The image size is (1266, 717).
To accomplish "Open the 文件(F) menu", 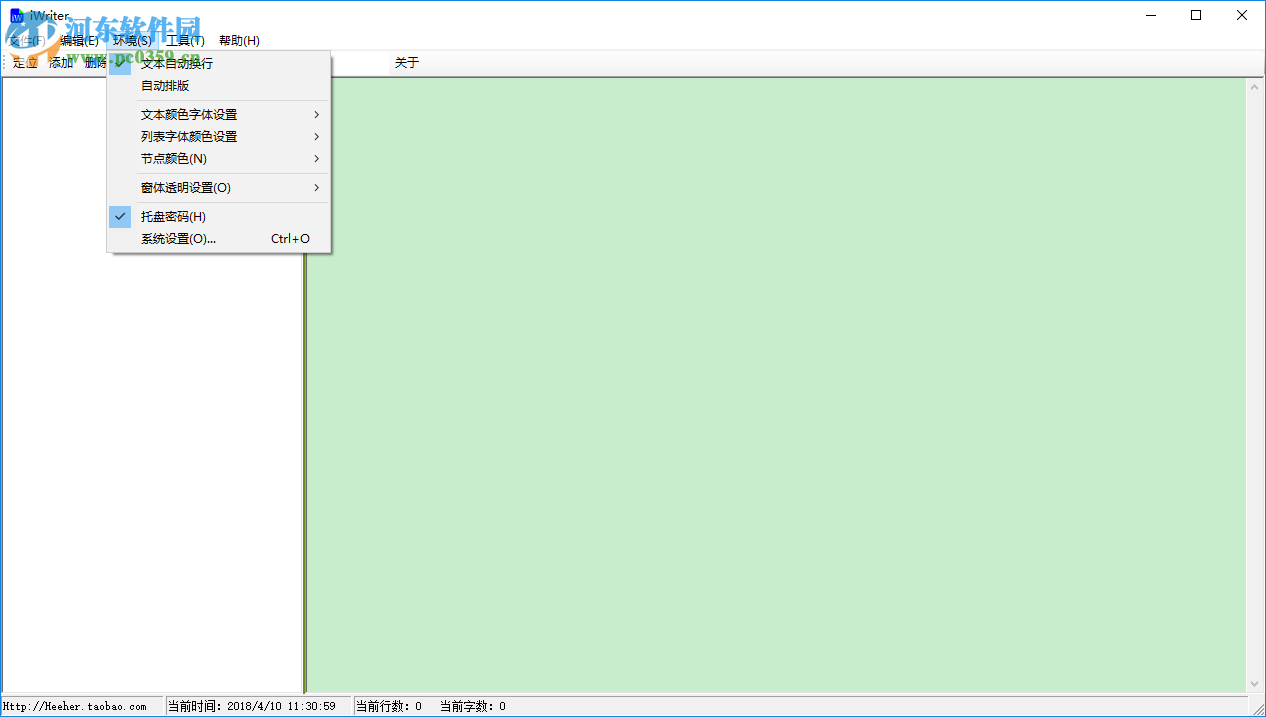I will (x=28, y=40).
